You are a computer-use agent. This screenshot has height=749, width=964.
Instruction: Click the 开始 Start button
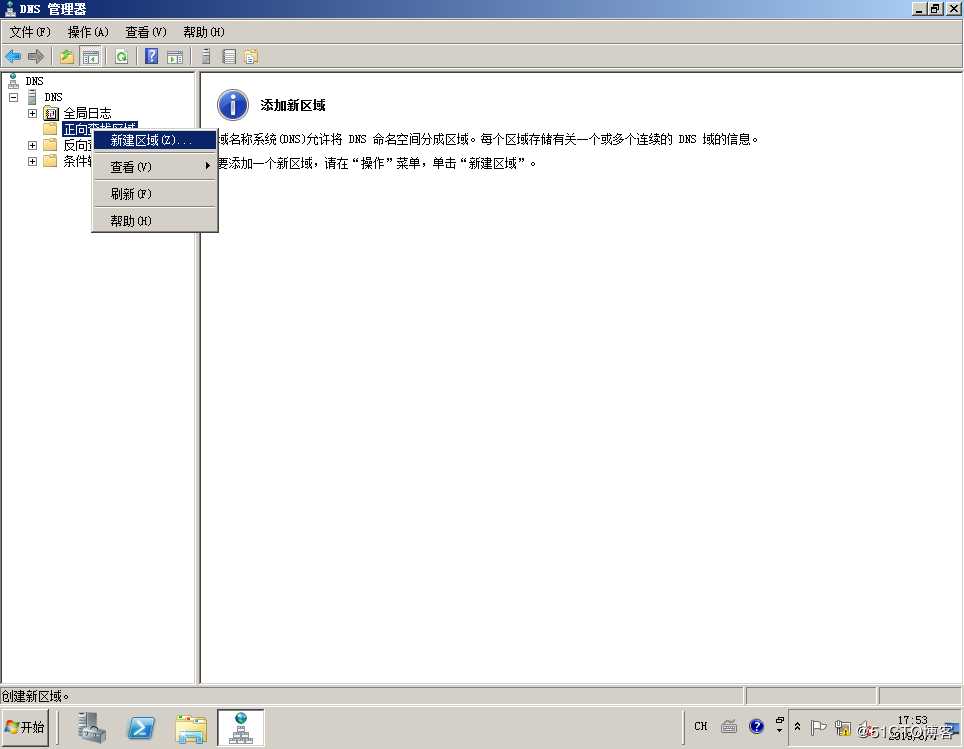25,727
